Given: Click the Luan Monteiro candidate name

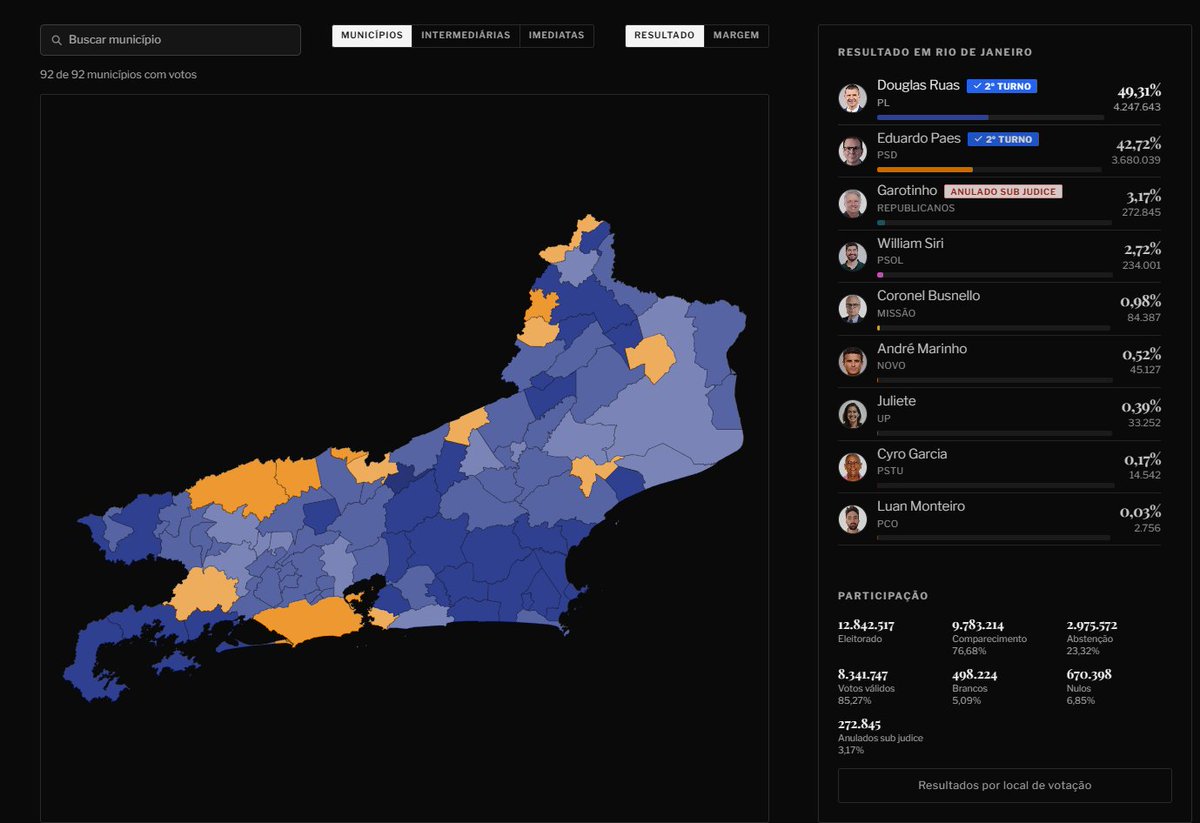Looking at the screenshot, I should coord(921,506).
